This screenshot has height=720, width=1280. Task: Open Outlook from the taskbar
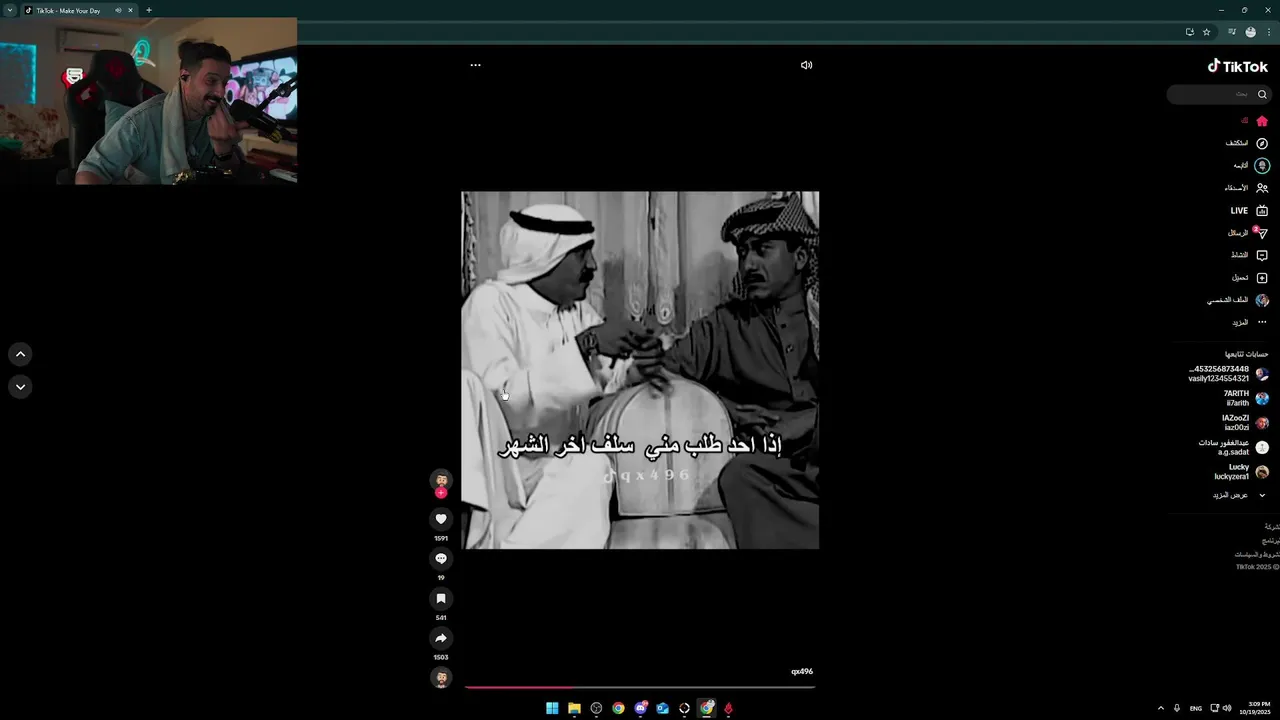(662, 708)
